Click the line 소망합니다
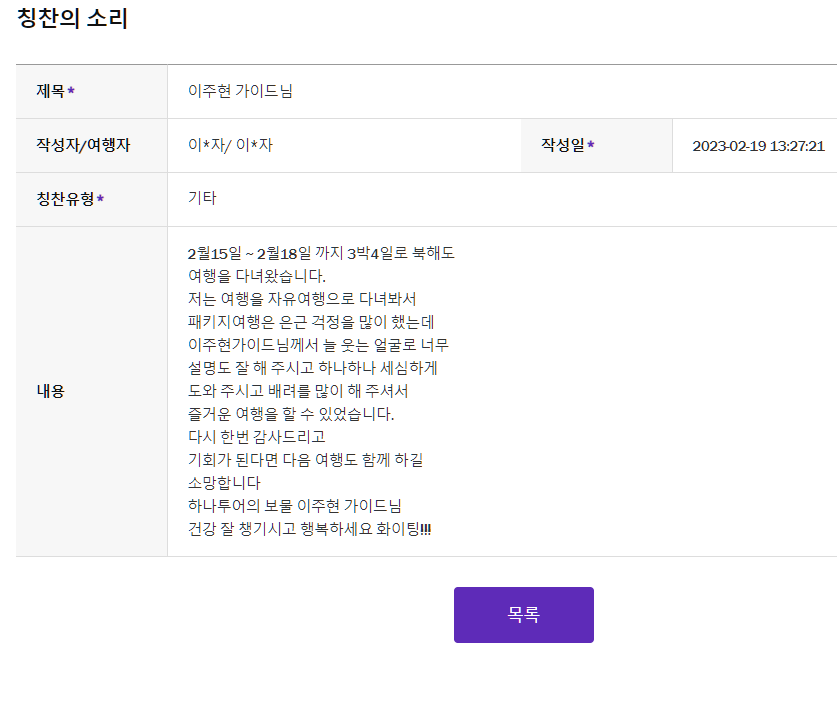 pyautogui.click(x=224, y=483)
